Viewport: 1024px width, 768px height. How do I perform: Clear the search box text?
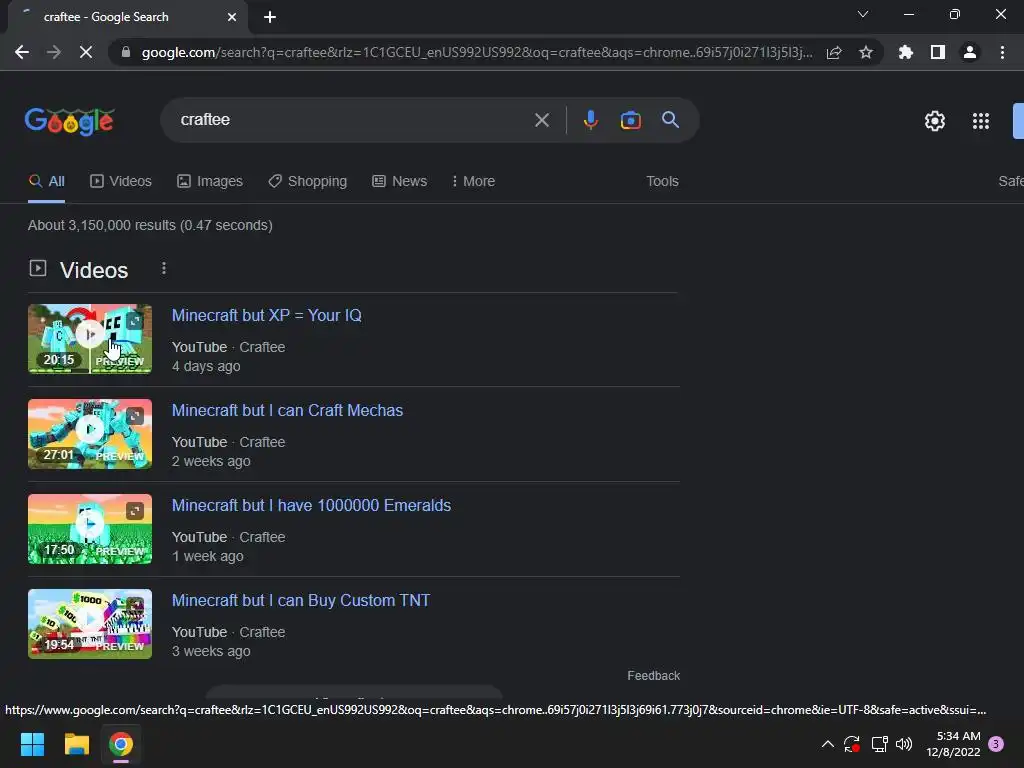pos(541,120)
